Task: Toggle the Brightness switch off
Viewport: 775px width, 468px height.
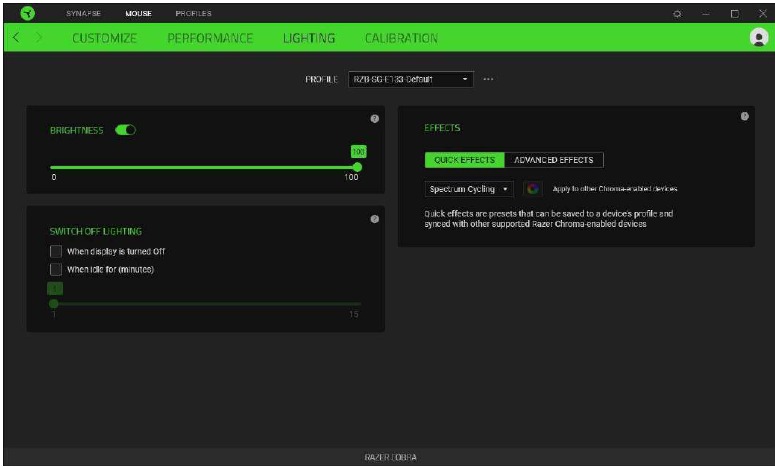Action: 126,130
